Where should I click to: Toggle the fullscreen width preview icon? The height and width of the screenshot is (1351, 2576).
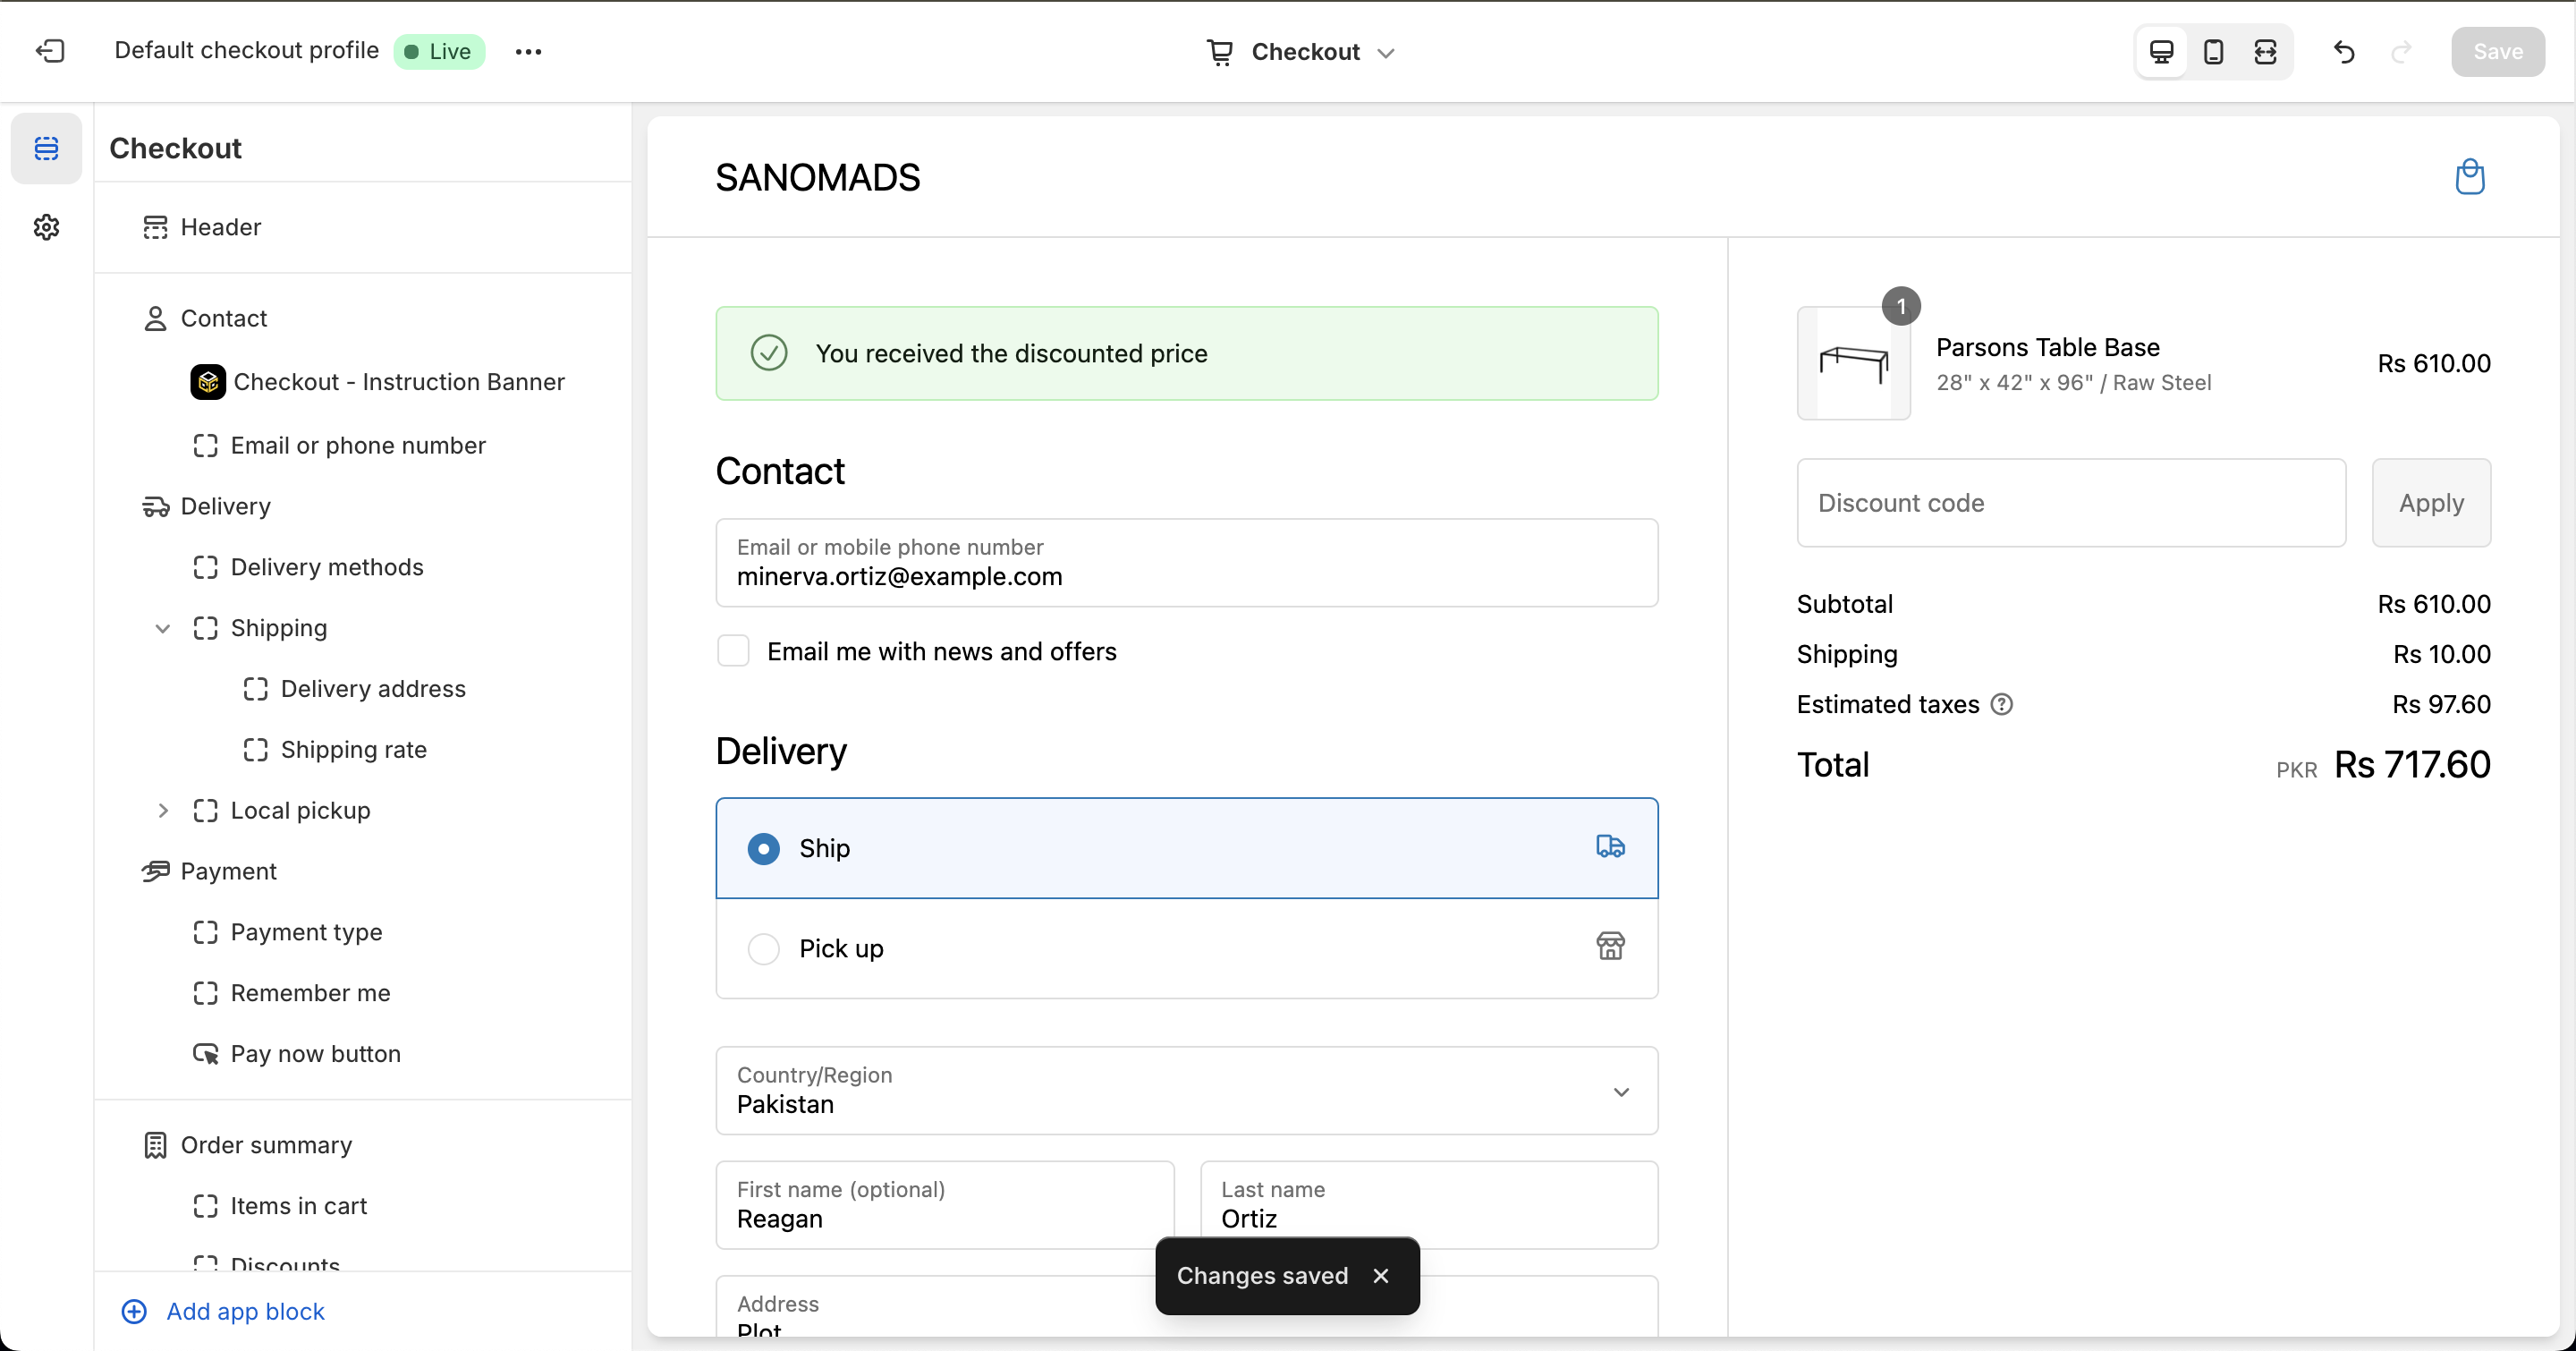click(x=2265, y=51)
